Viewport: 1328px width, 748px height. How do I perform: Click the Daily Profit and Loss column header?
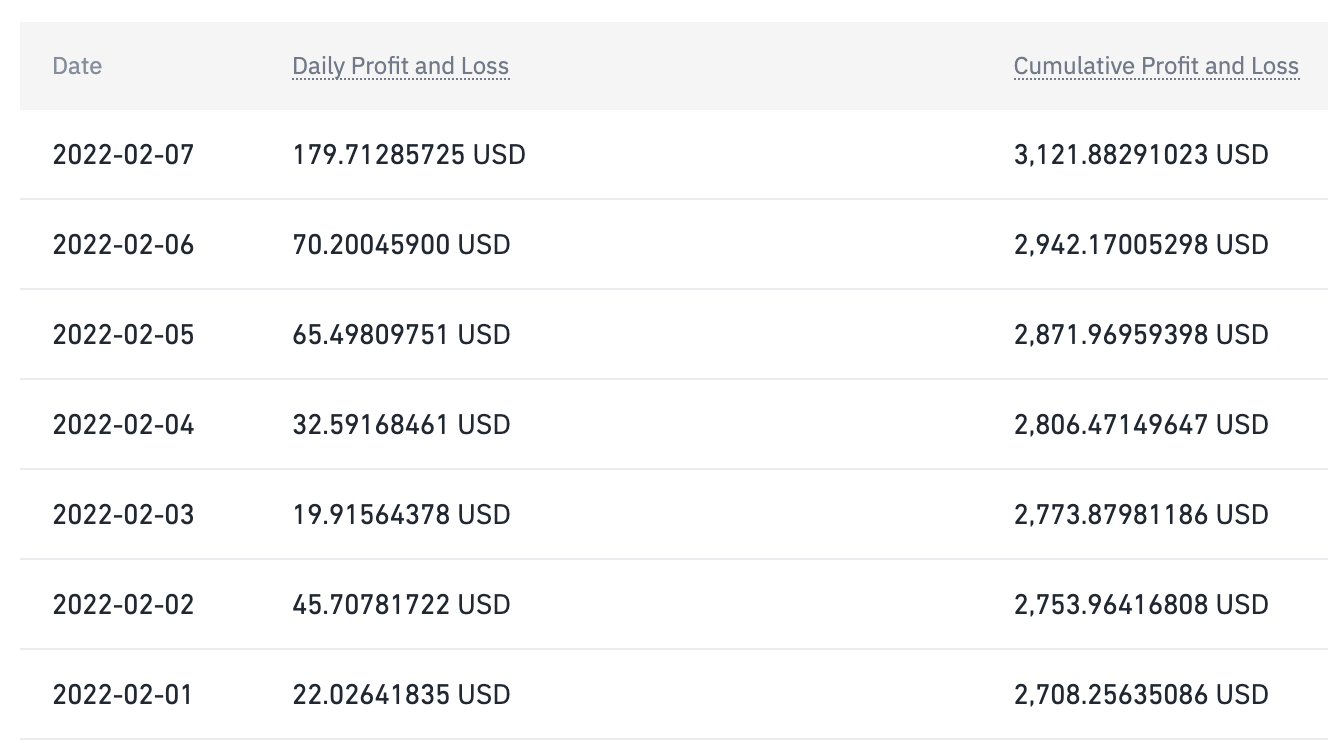pyautogui.click(x=401, y=66)
